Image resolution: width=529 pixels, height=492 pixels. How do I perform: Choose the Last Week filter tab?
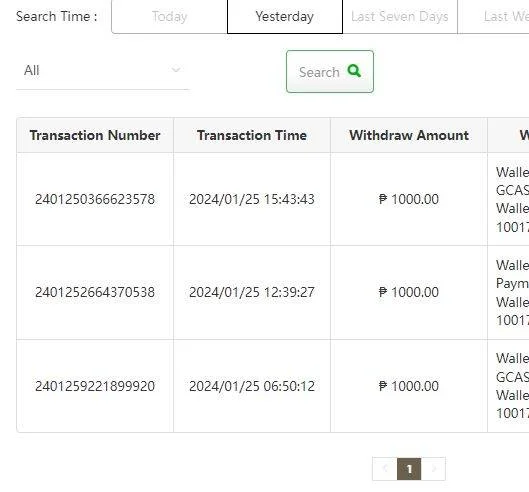click(494, 17)
